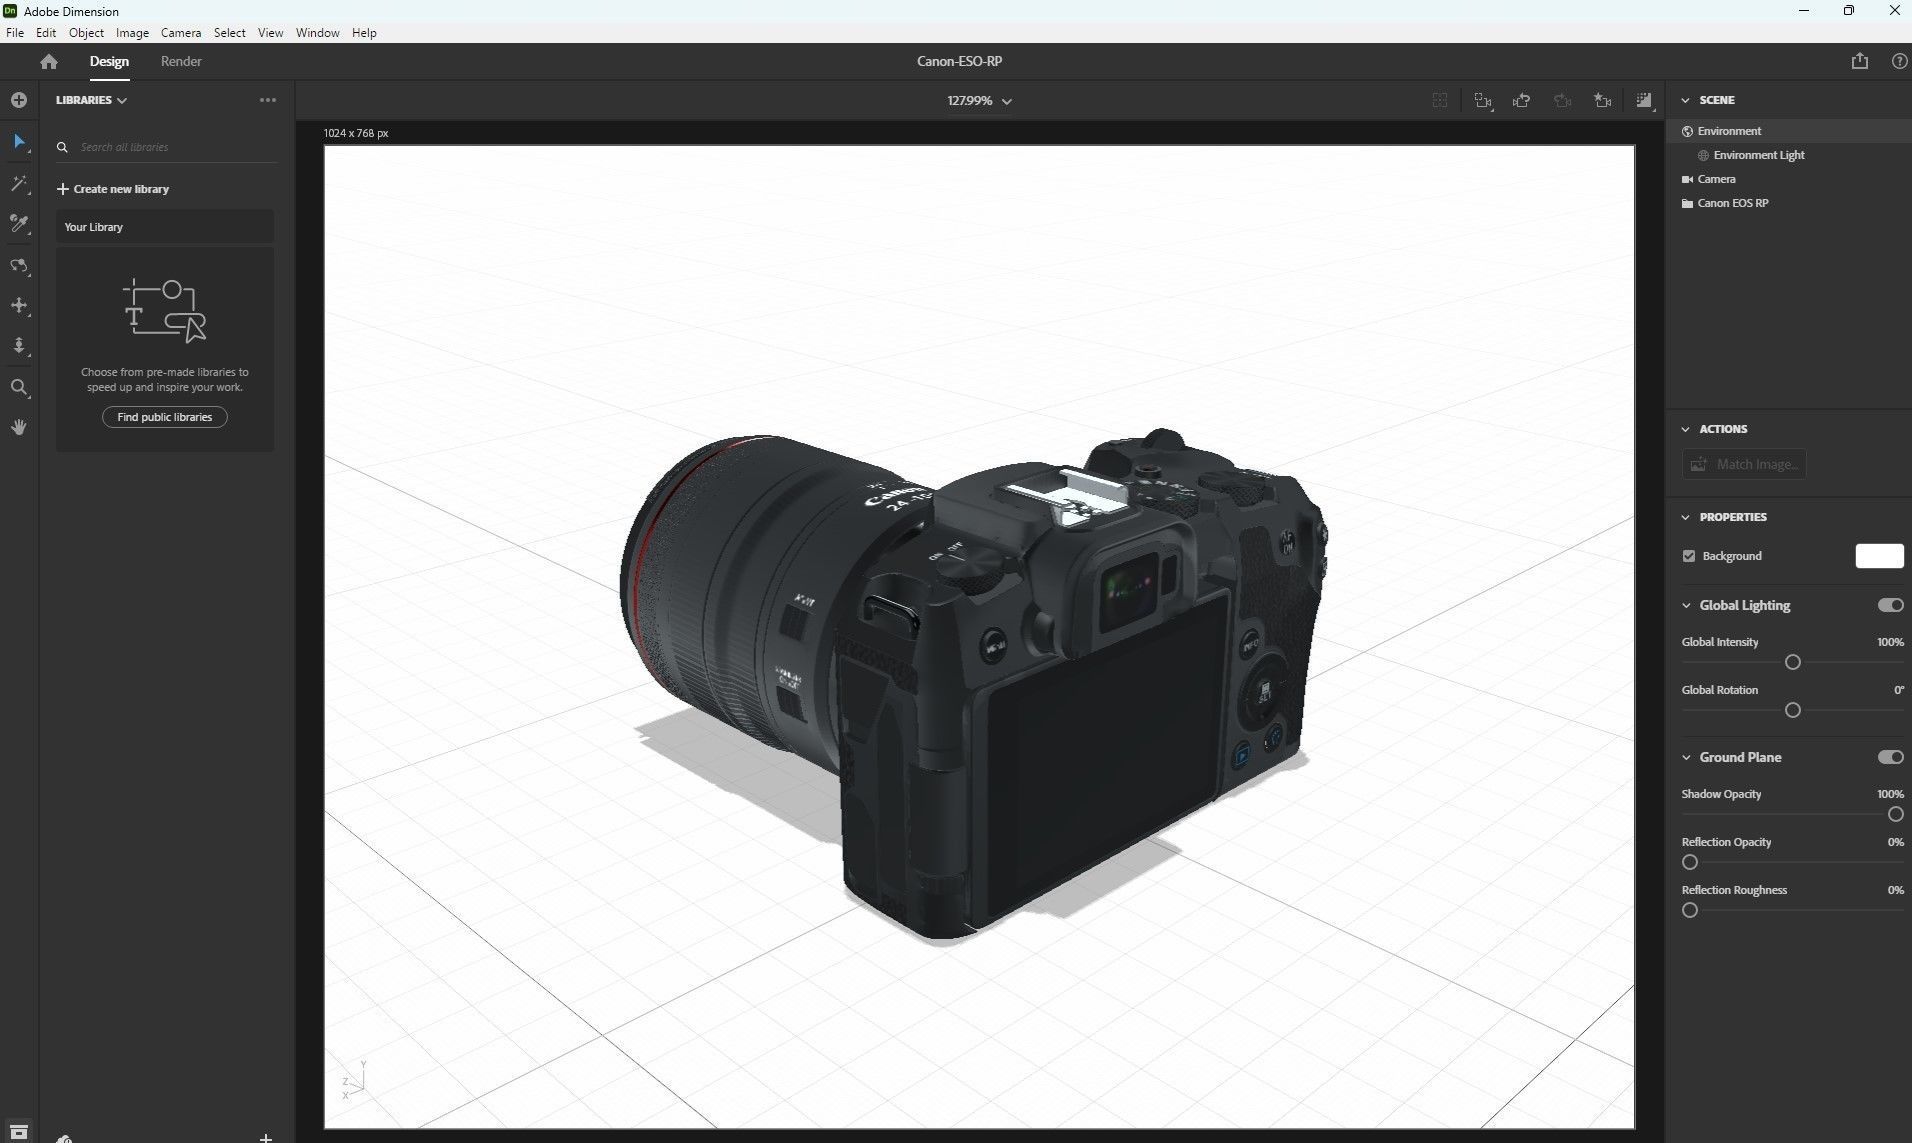The height and width of the screenshot is (1143, 1912).
Task: Toggle the Render Preview icon
Action: click(1644, 100)
